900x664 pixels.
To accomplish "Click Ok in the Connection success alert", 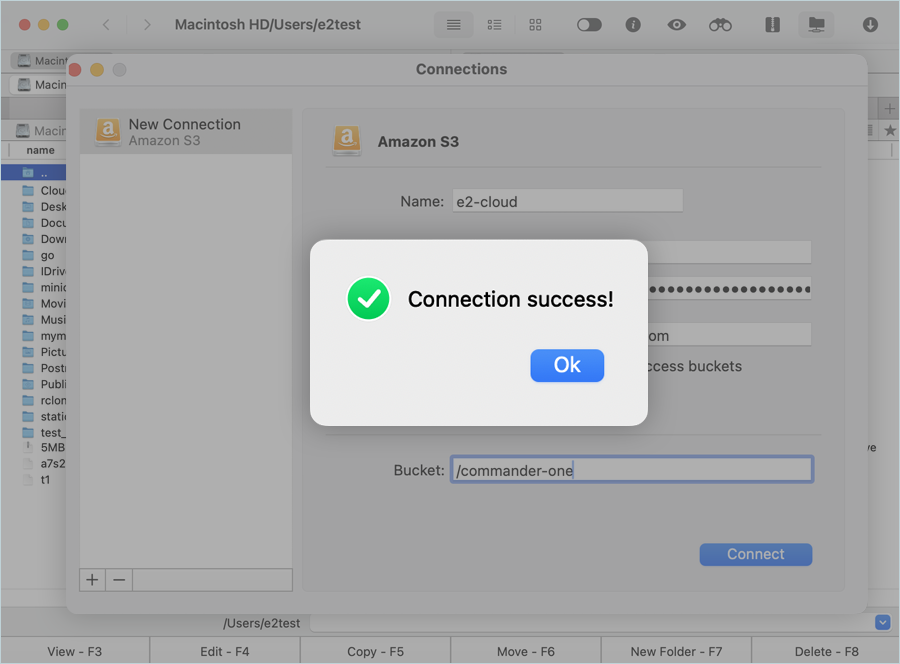I will pyautogui.click(x=567, y=366).
